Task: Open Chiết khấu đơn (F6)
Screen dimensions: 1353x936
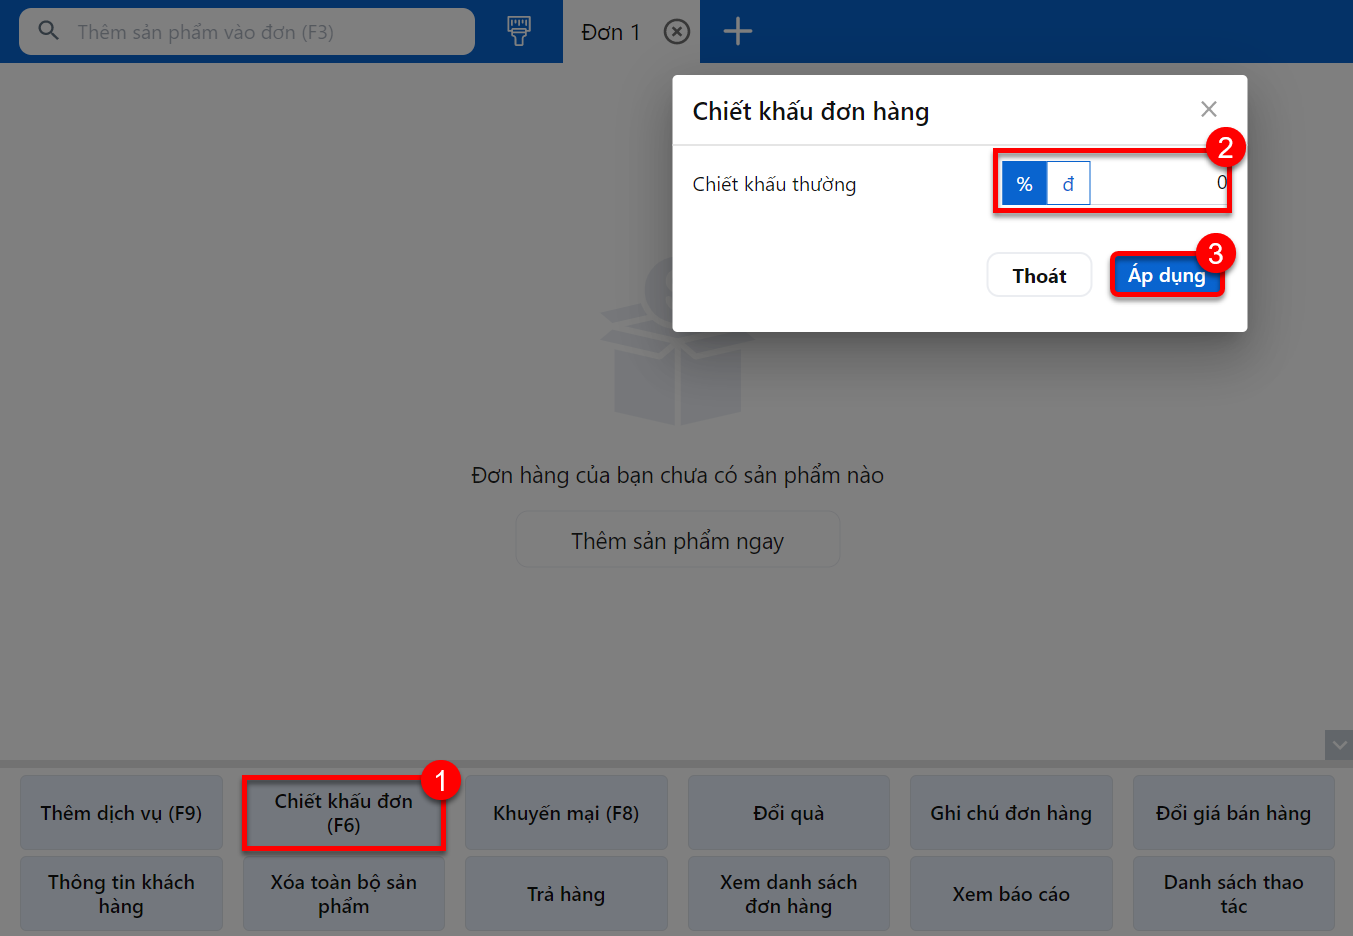Action: pyautogui.click(x=344, y=813)
